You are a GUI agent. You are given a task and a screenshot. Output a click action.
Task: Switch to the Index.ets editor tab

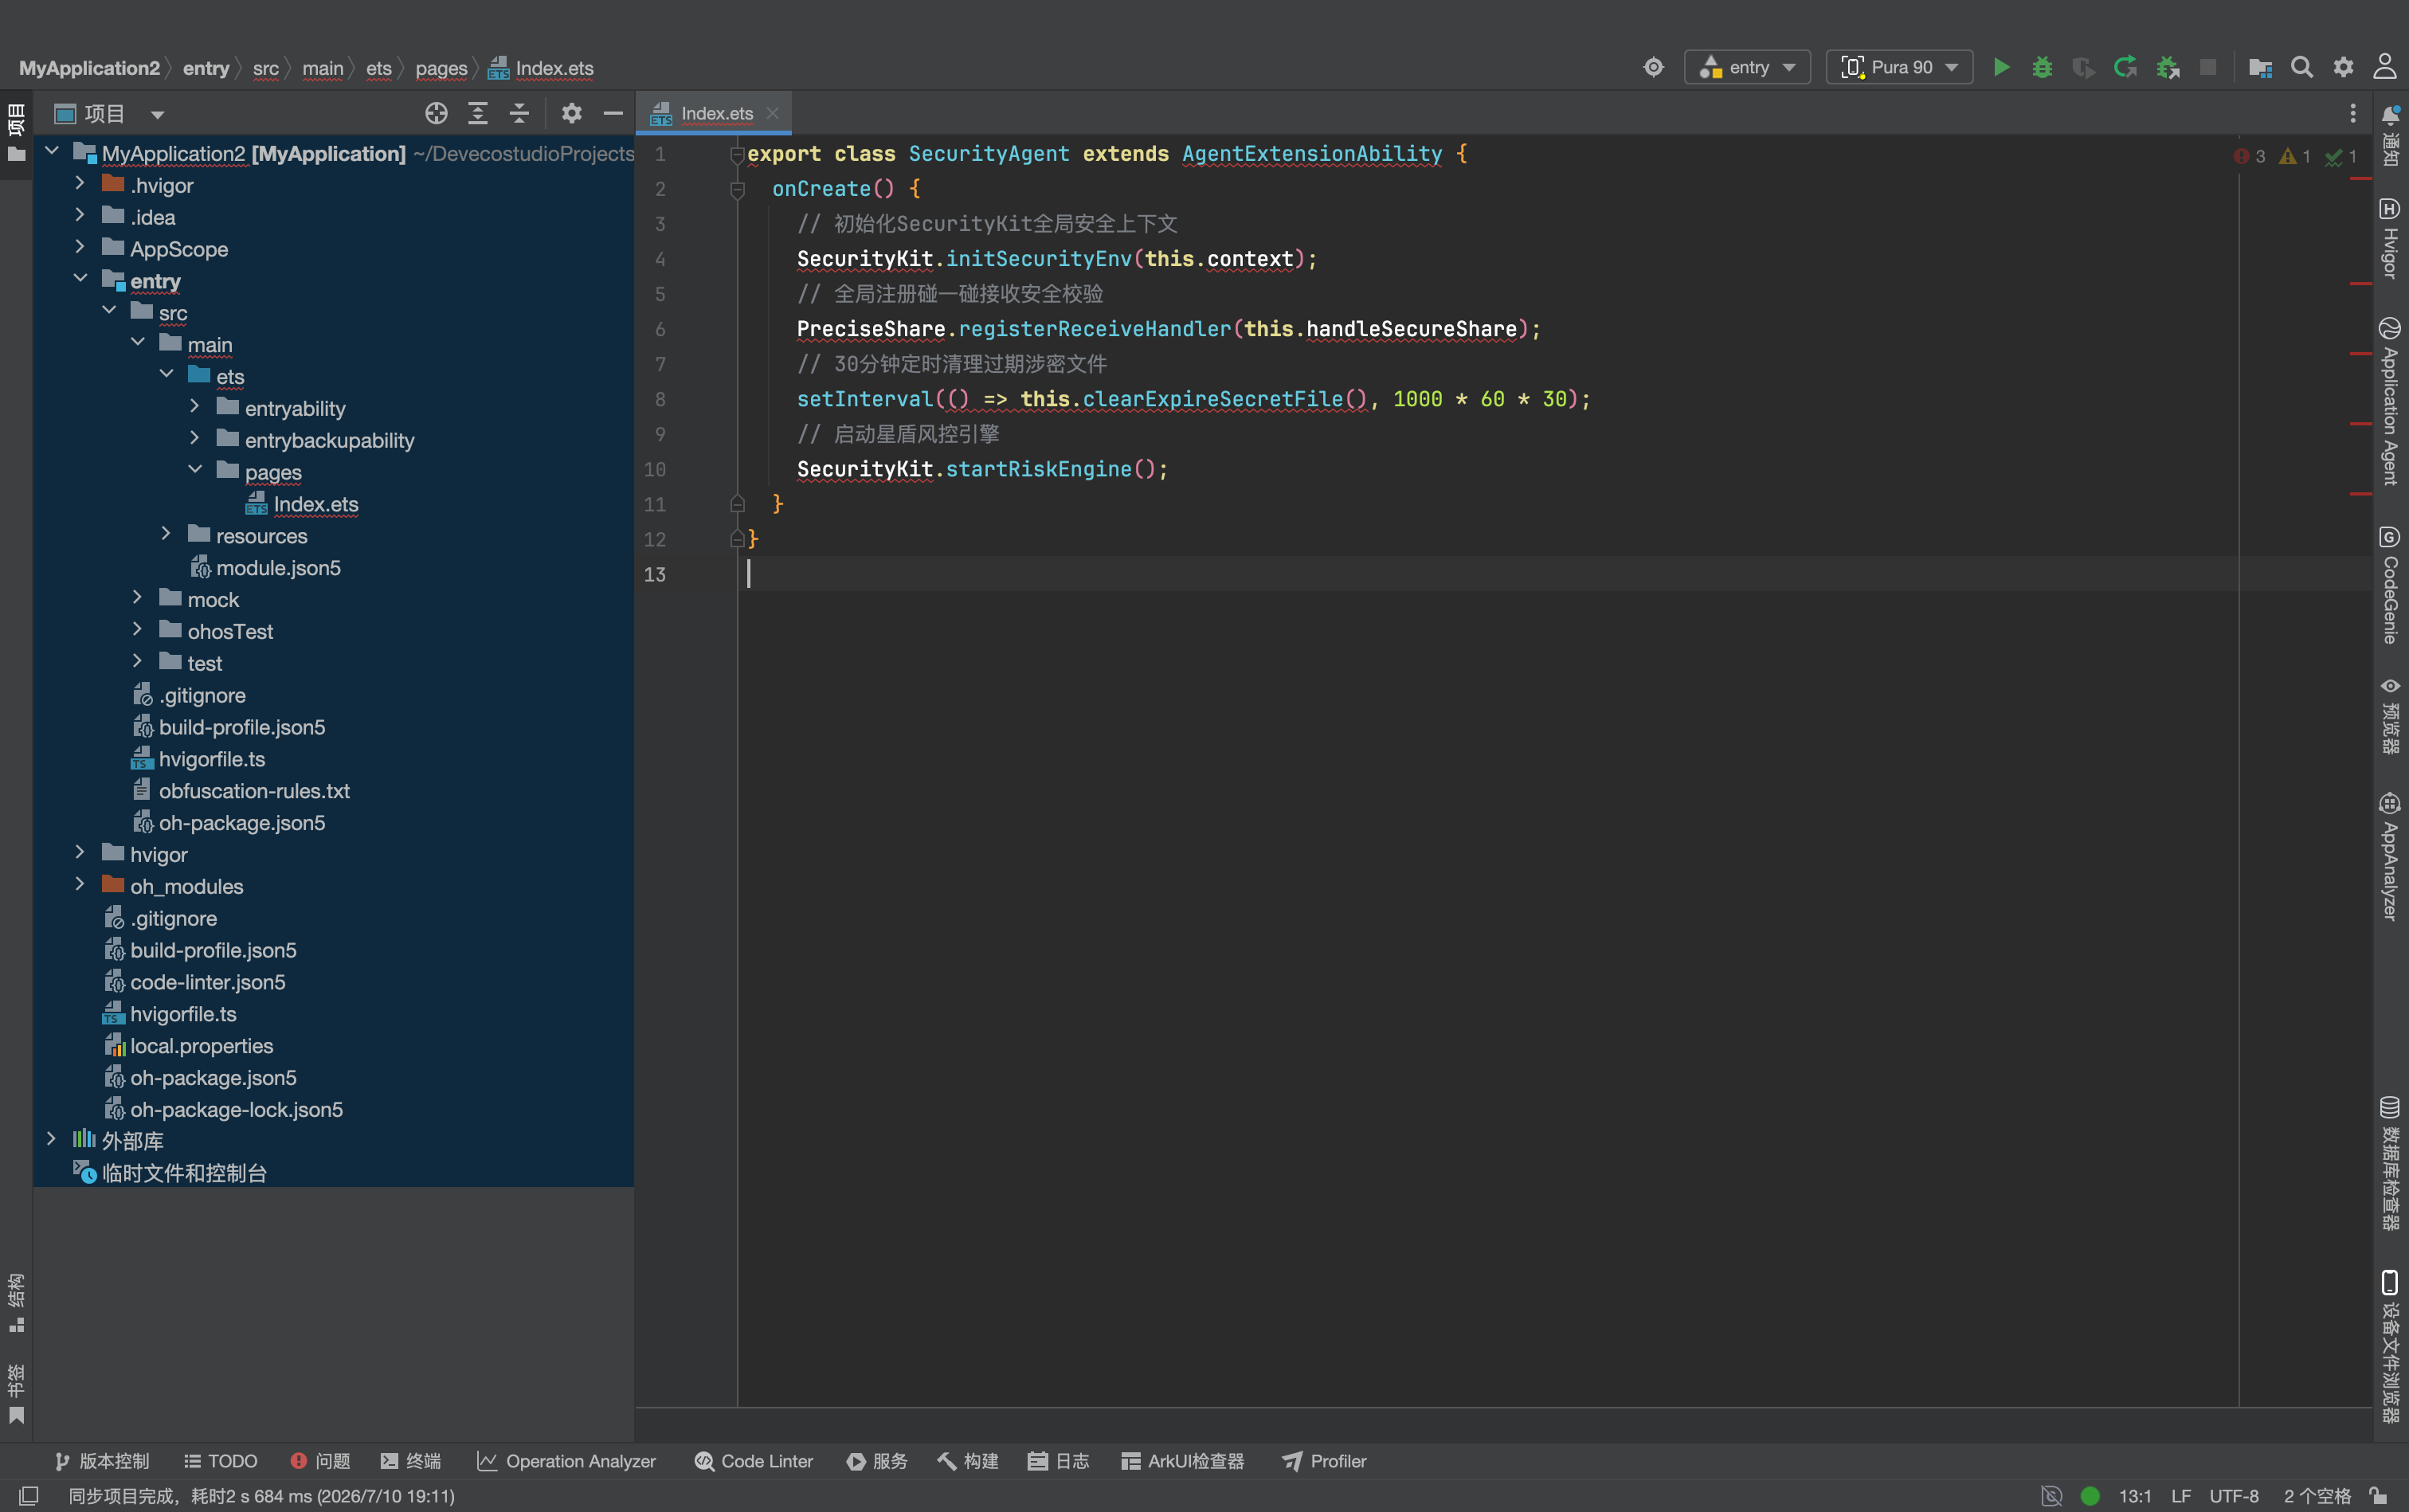pyautogui.click(x=714, y=113)
